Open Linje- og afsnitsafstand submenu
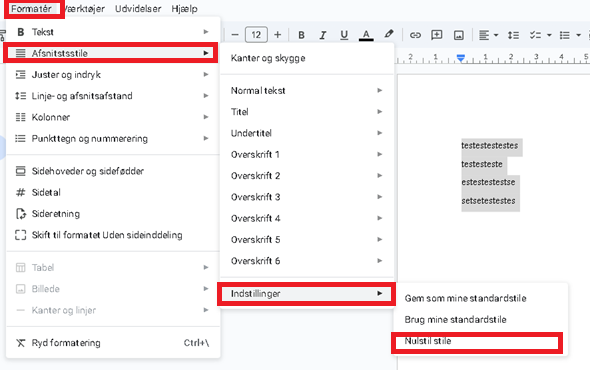This screenshot has height=370, width=590. click(x=113, y=96)
